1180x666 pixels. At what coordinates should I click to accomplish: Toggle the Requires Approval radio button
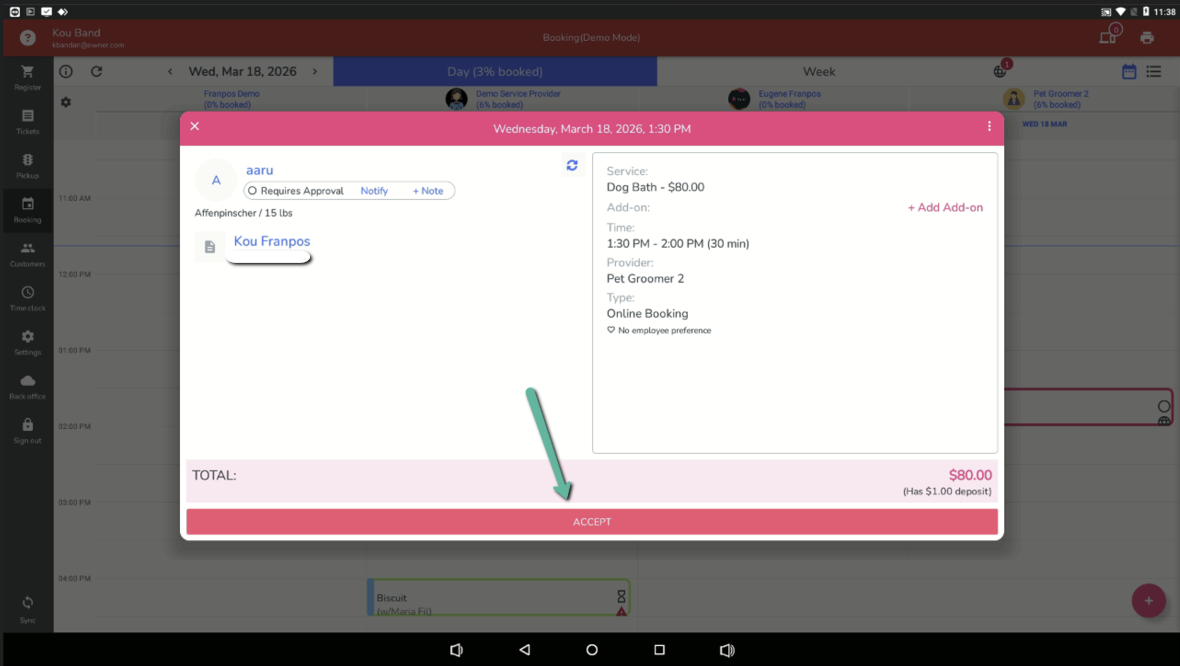[x=252, y=191]
